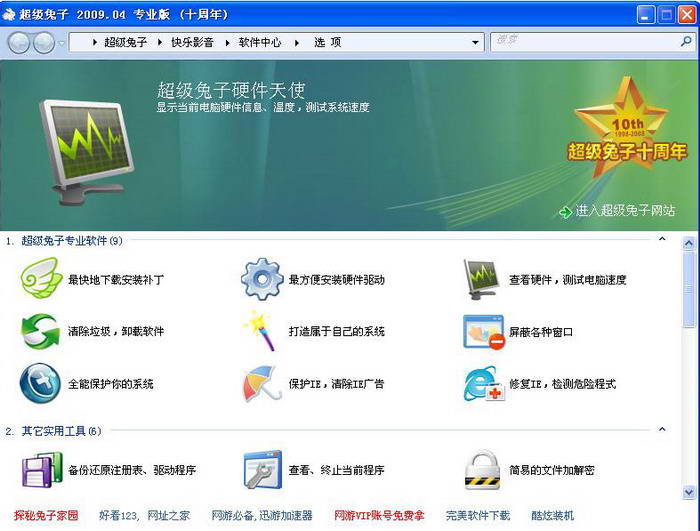The height and width of the screenshot is (531, 700).
Task: Click the padlock file encryption icon
Action: [482, 470]
